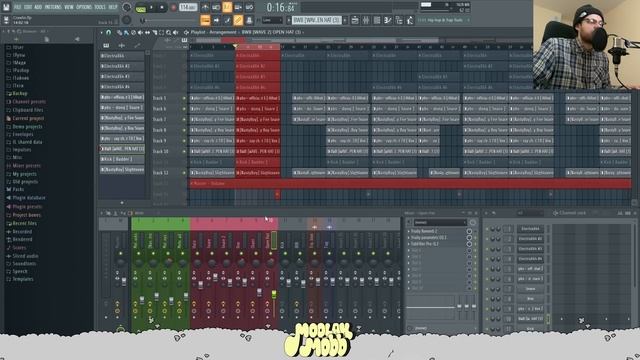Open the mixer preset dropdown
The width and height of the screenshot is (640, 360).
point(440,222)
